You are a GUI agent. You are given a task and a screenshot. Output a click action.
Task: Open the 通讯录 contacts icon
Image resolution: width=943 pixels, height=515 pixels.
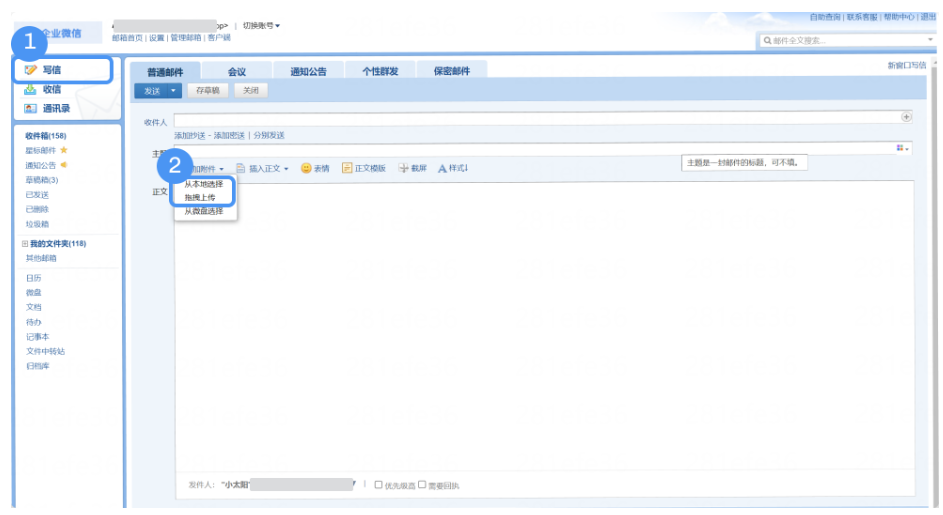coord(31,108)
